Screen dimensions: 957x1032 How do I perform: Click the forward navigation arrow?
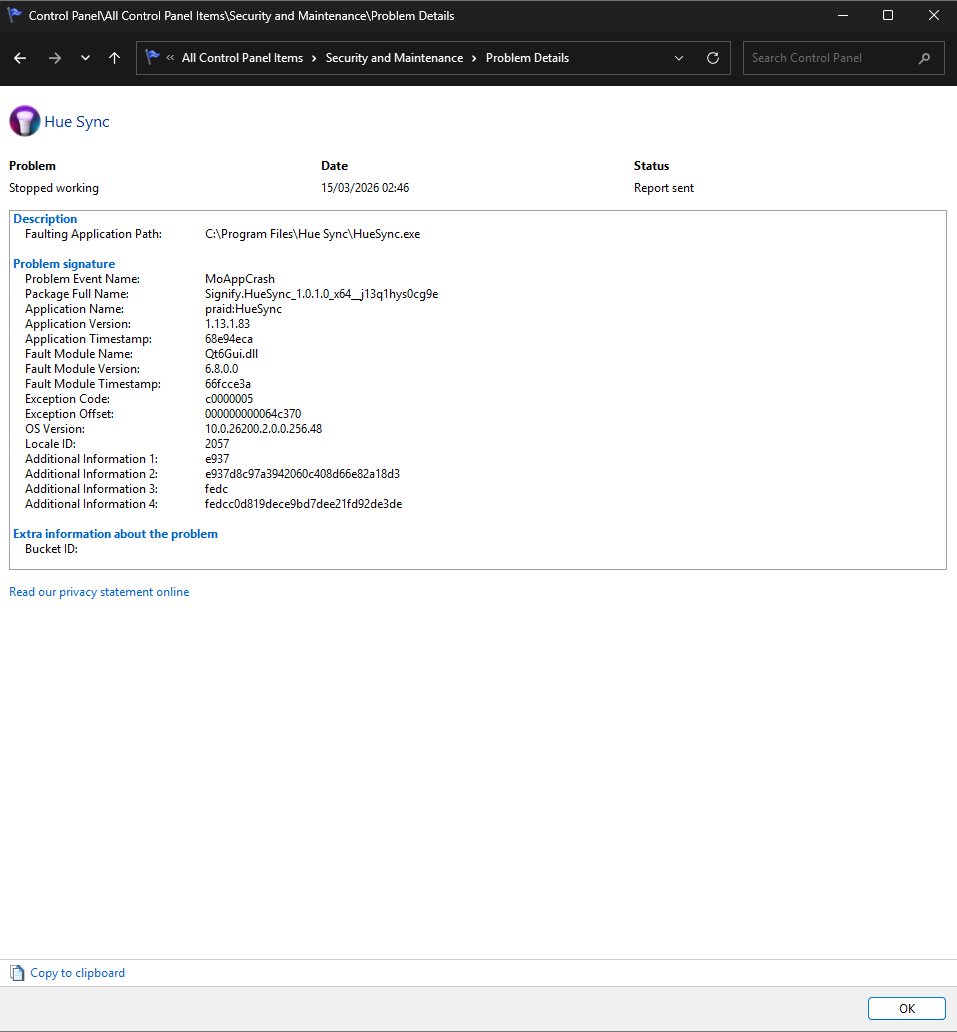(55, 58)
